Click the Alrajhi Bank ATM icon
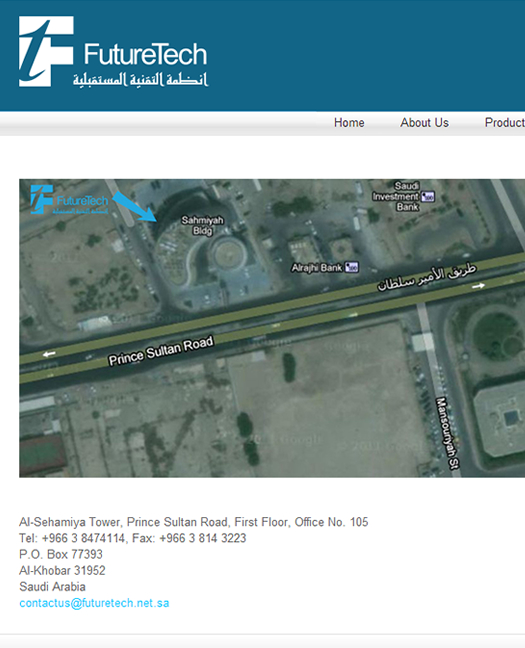This screenshot has width=525, height=648. click(352, 267)
